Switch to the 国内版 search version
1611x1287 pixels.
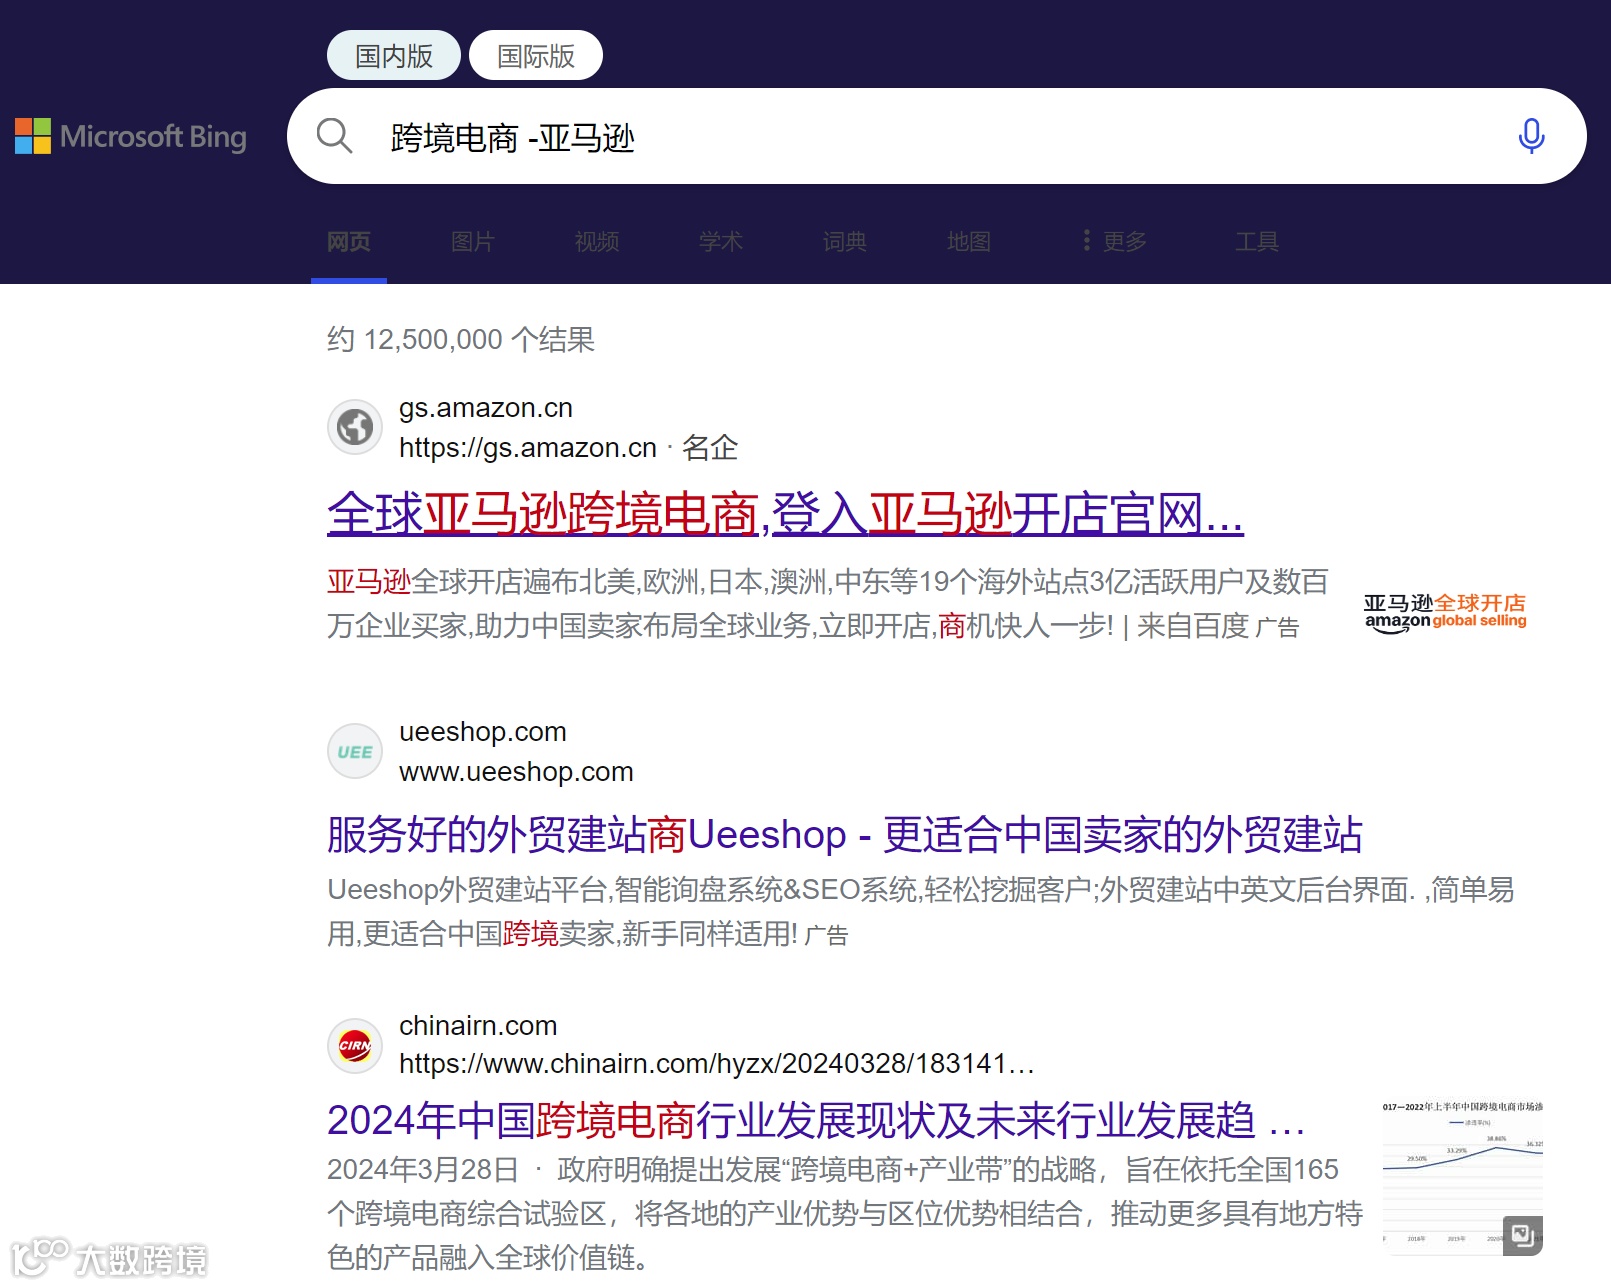pos(393,55)
